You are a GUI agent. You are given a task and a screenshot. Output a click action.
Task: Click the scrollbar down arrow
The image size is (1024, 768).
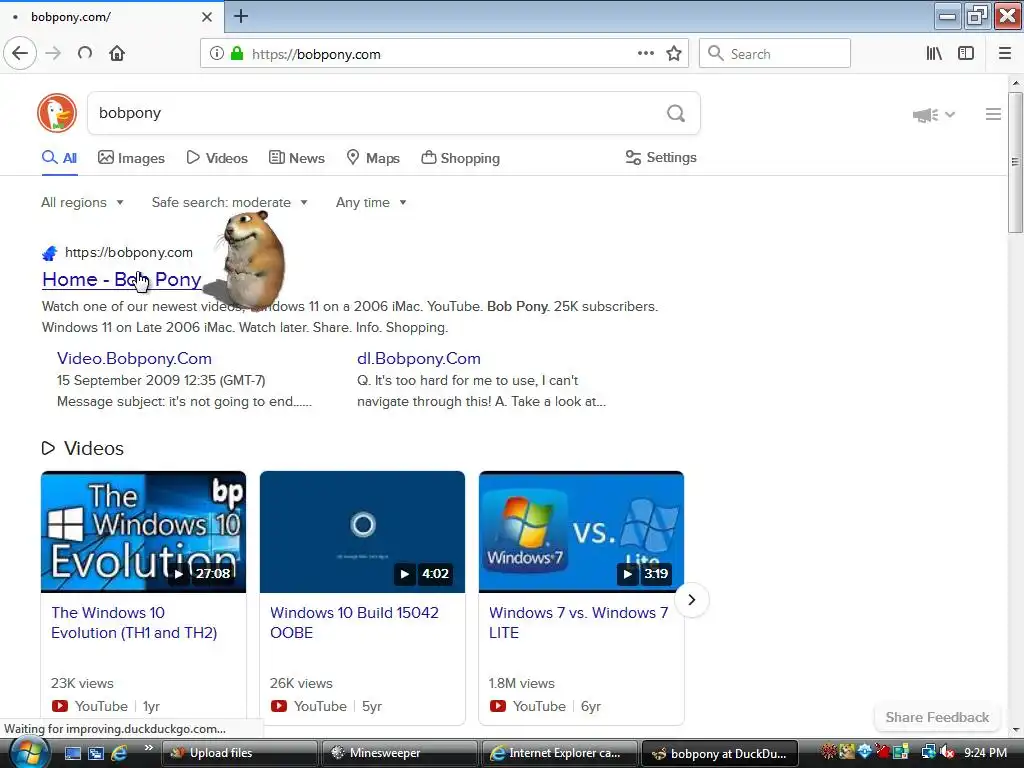pos(1015,730)
